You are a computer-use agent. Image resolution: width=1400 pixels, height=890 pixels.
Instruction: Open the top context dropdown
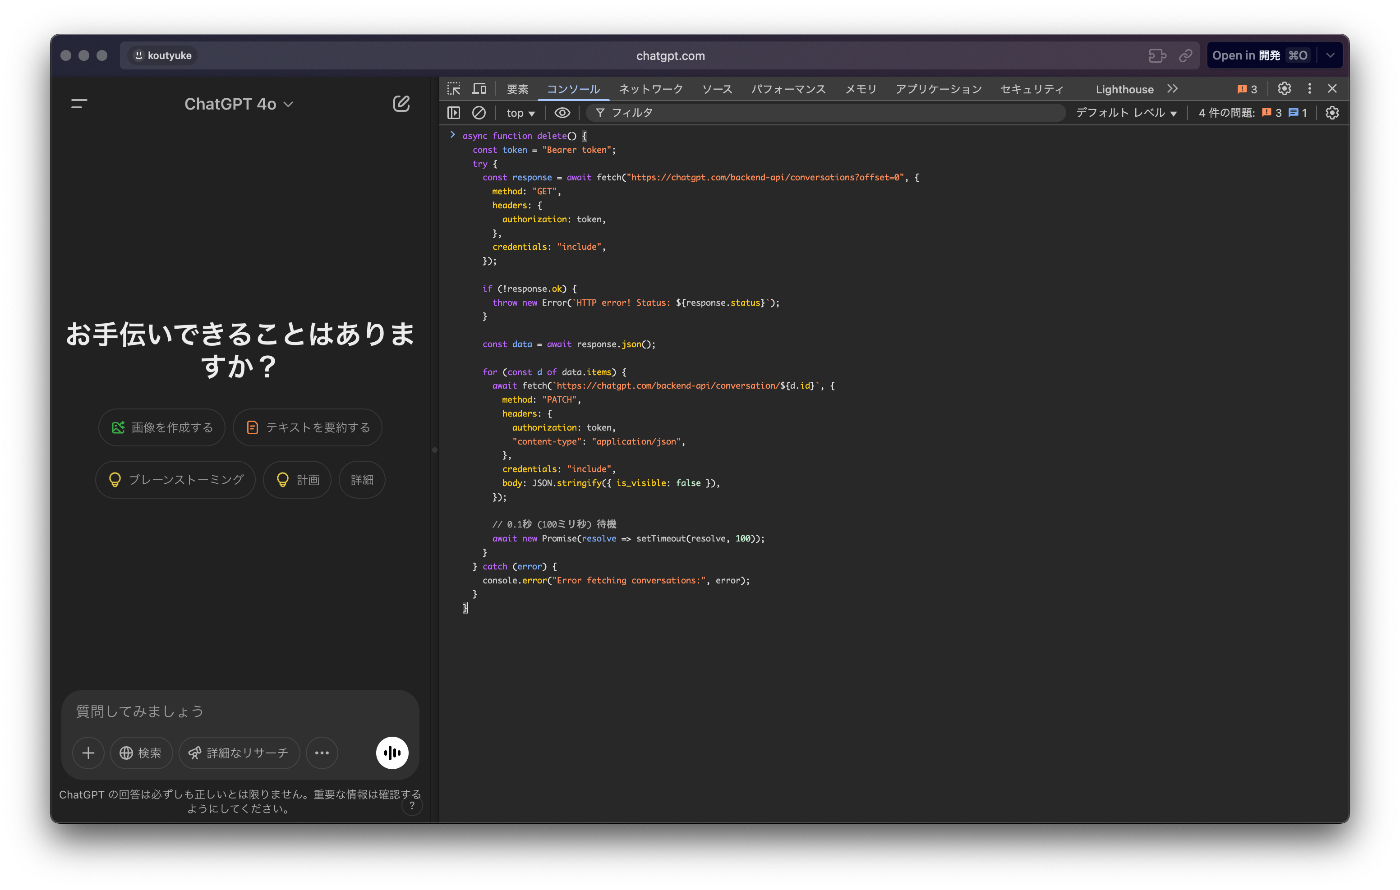click(x=520, y=113)
